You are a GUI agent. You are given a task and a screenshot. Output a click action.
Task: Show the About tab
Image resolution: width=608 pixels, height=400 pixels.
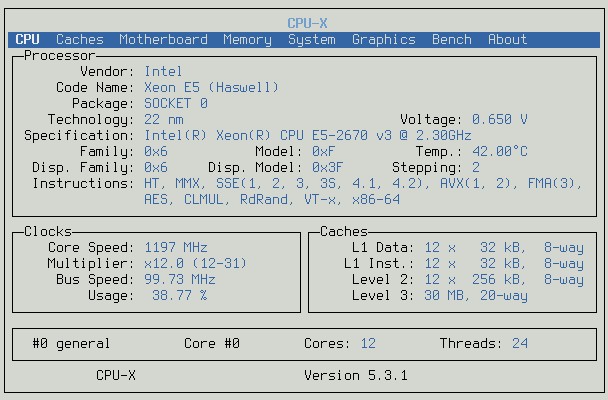pyautogui.click(x=508, y=40)
